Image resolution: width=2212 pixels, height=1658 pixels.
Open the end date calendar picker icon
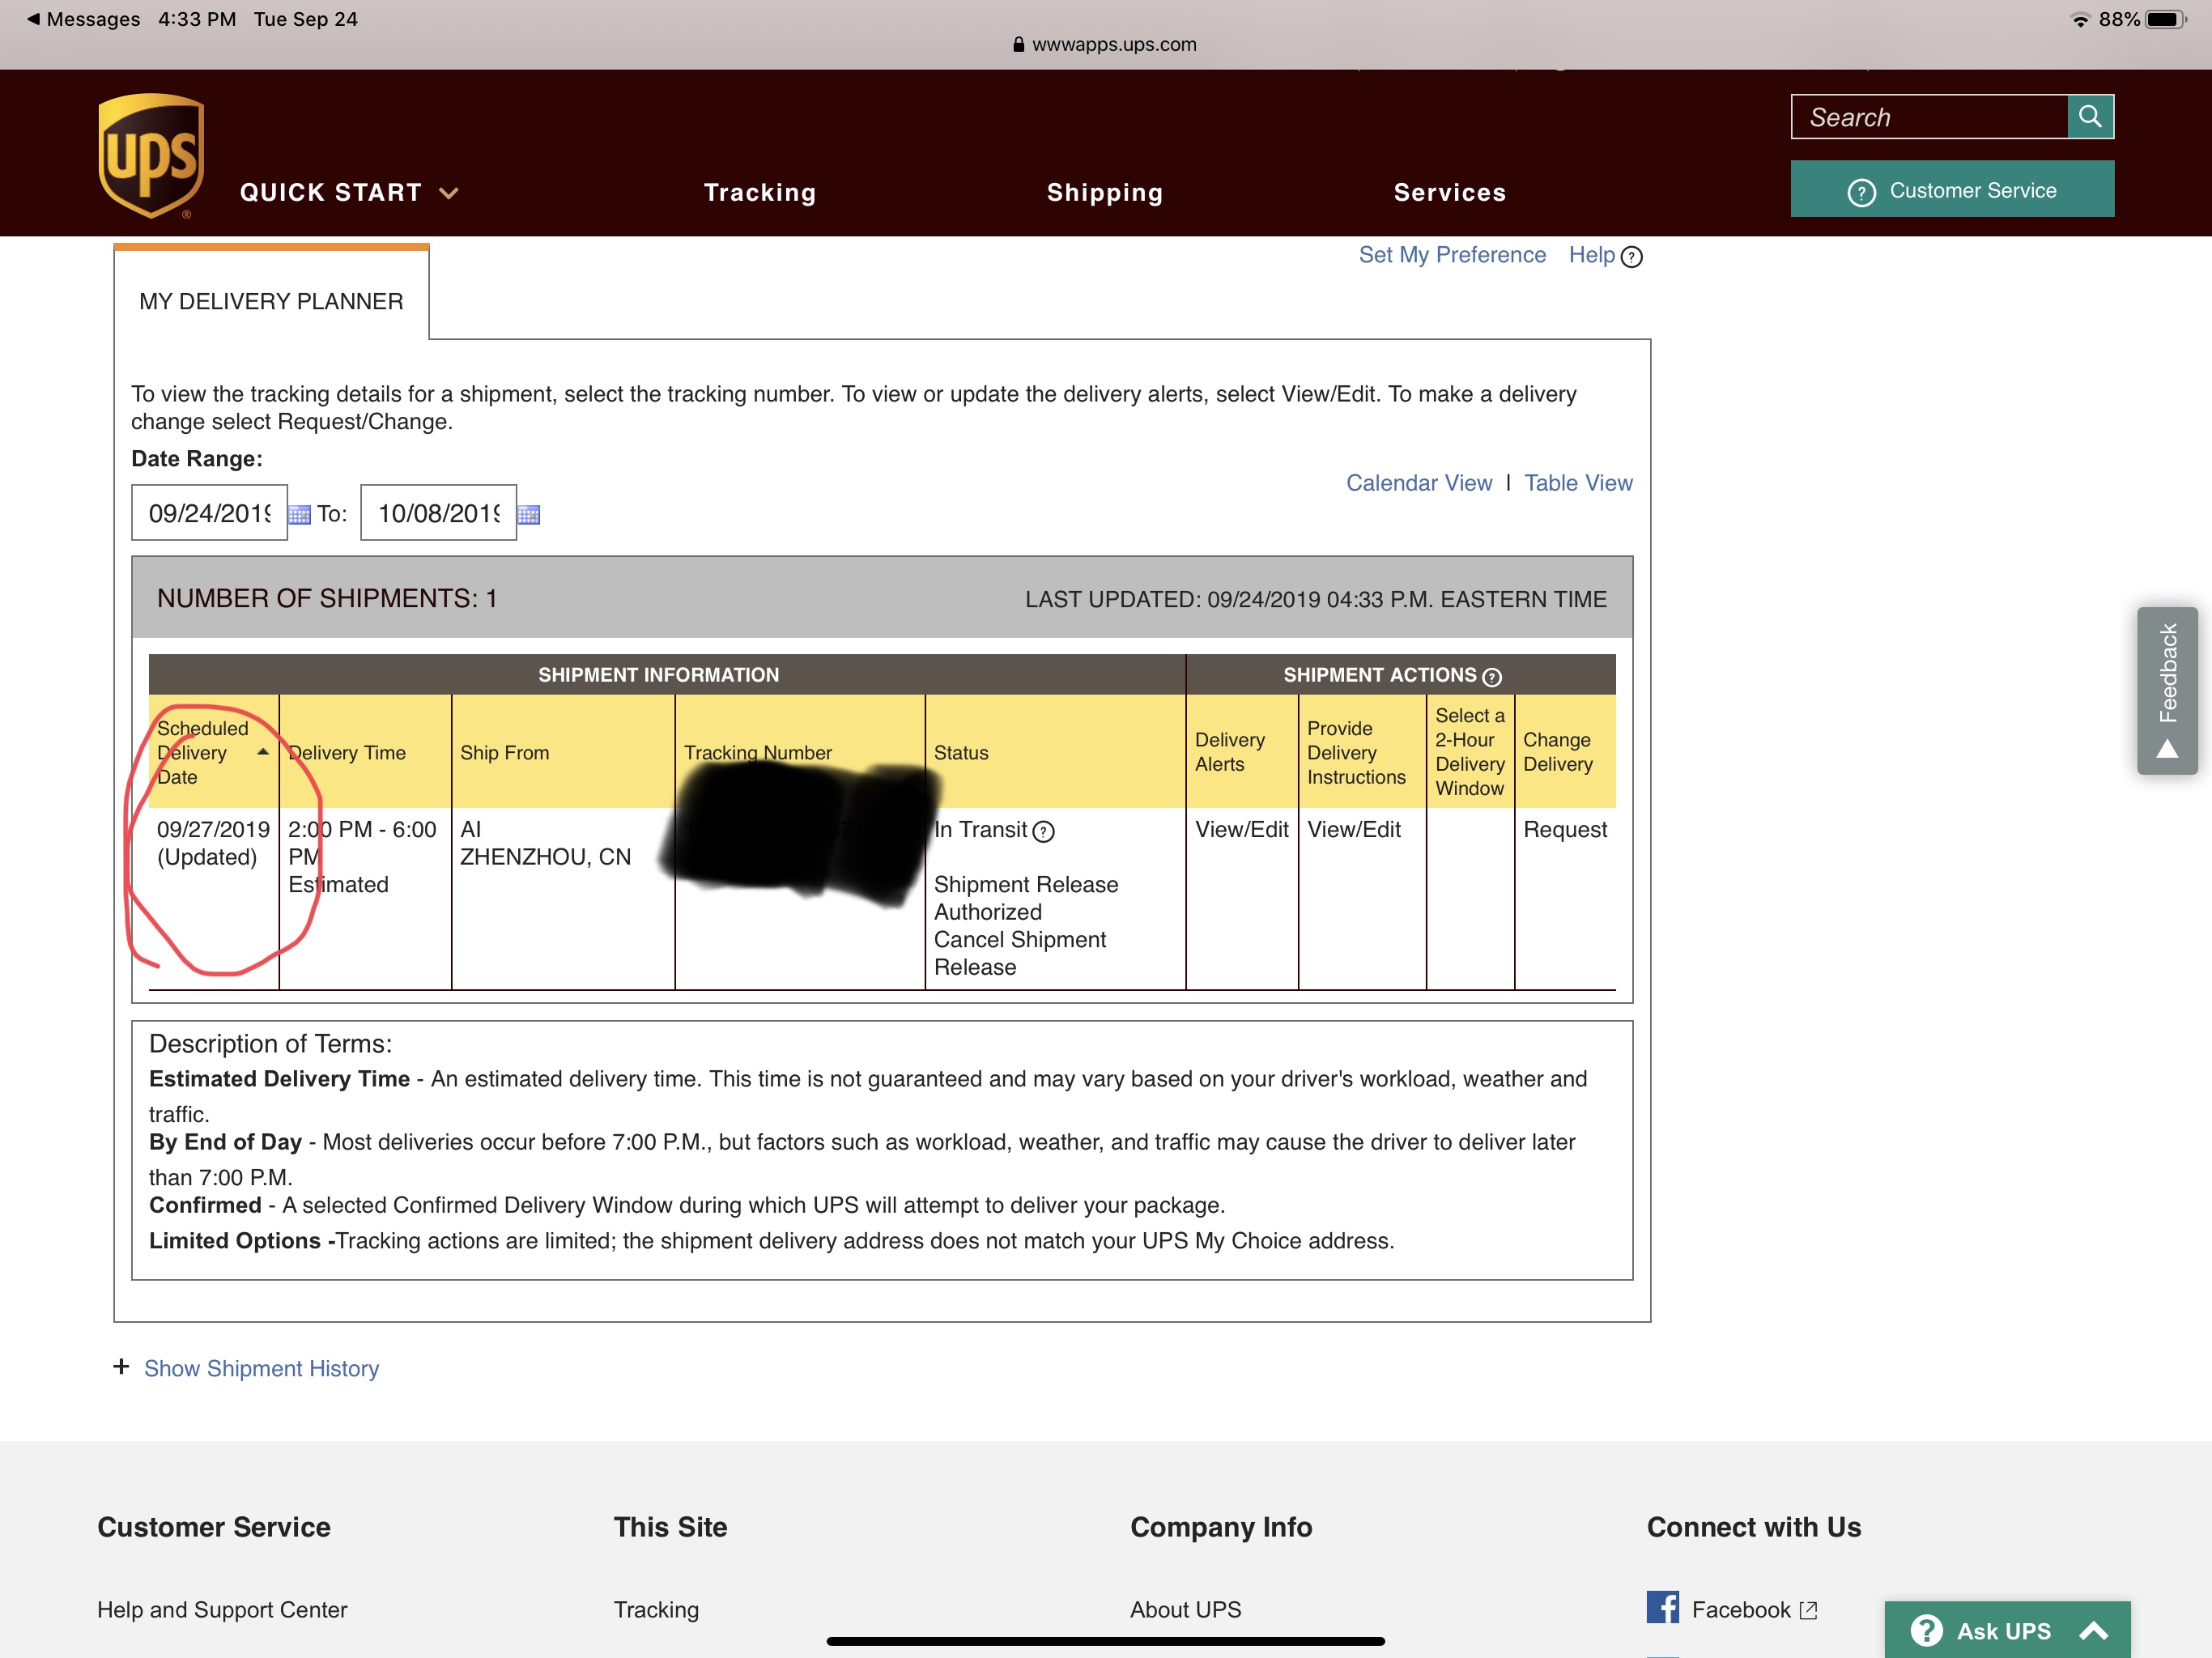[x=528, y=515]
